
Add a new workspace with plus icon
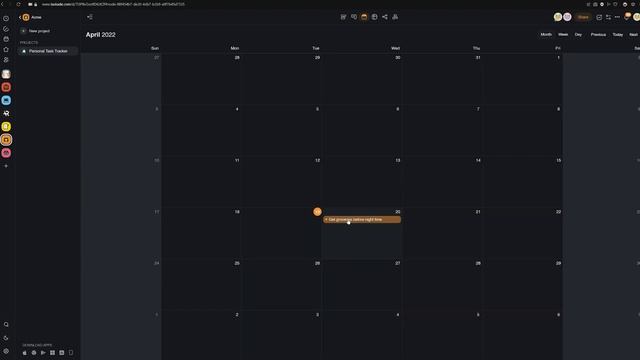pyautogui.click(x=6, y=166)
